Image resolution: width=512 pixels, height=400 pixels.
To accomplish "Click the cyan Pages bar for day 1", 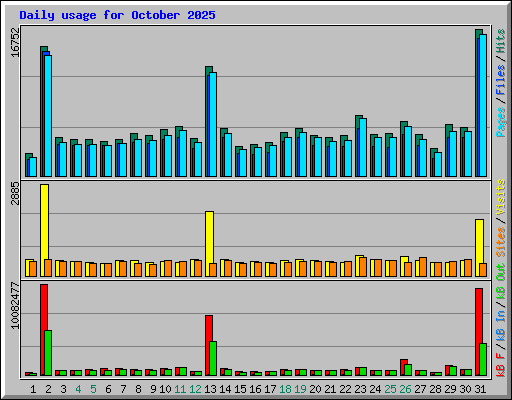I will [x=33, y=167].
